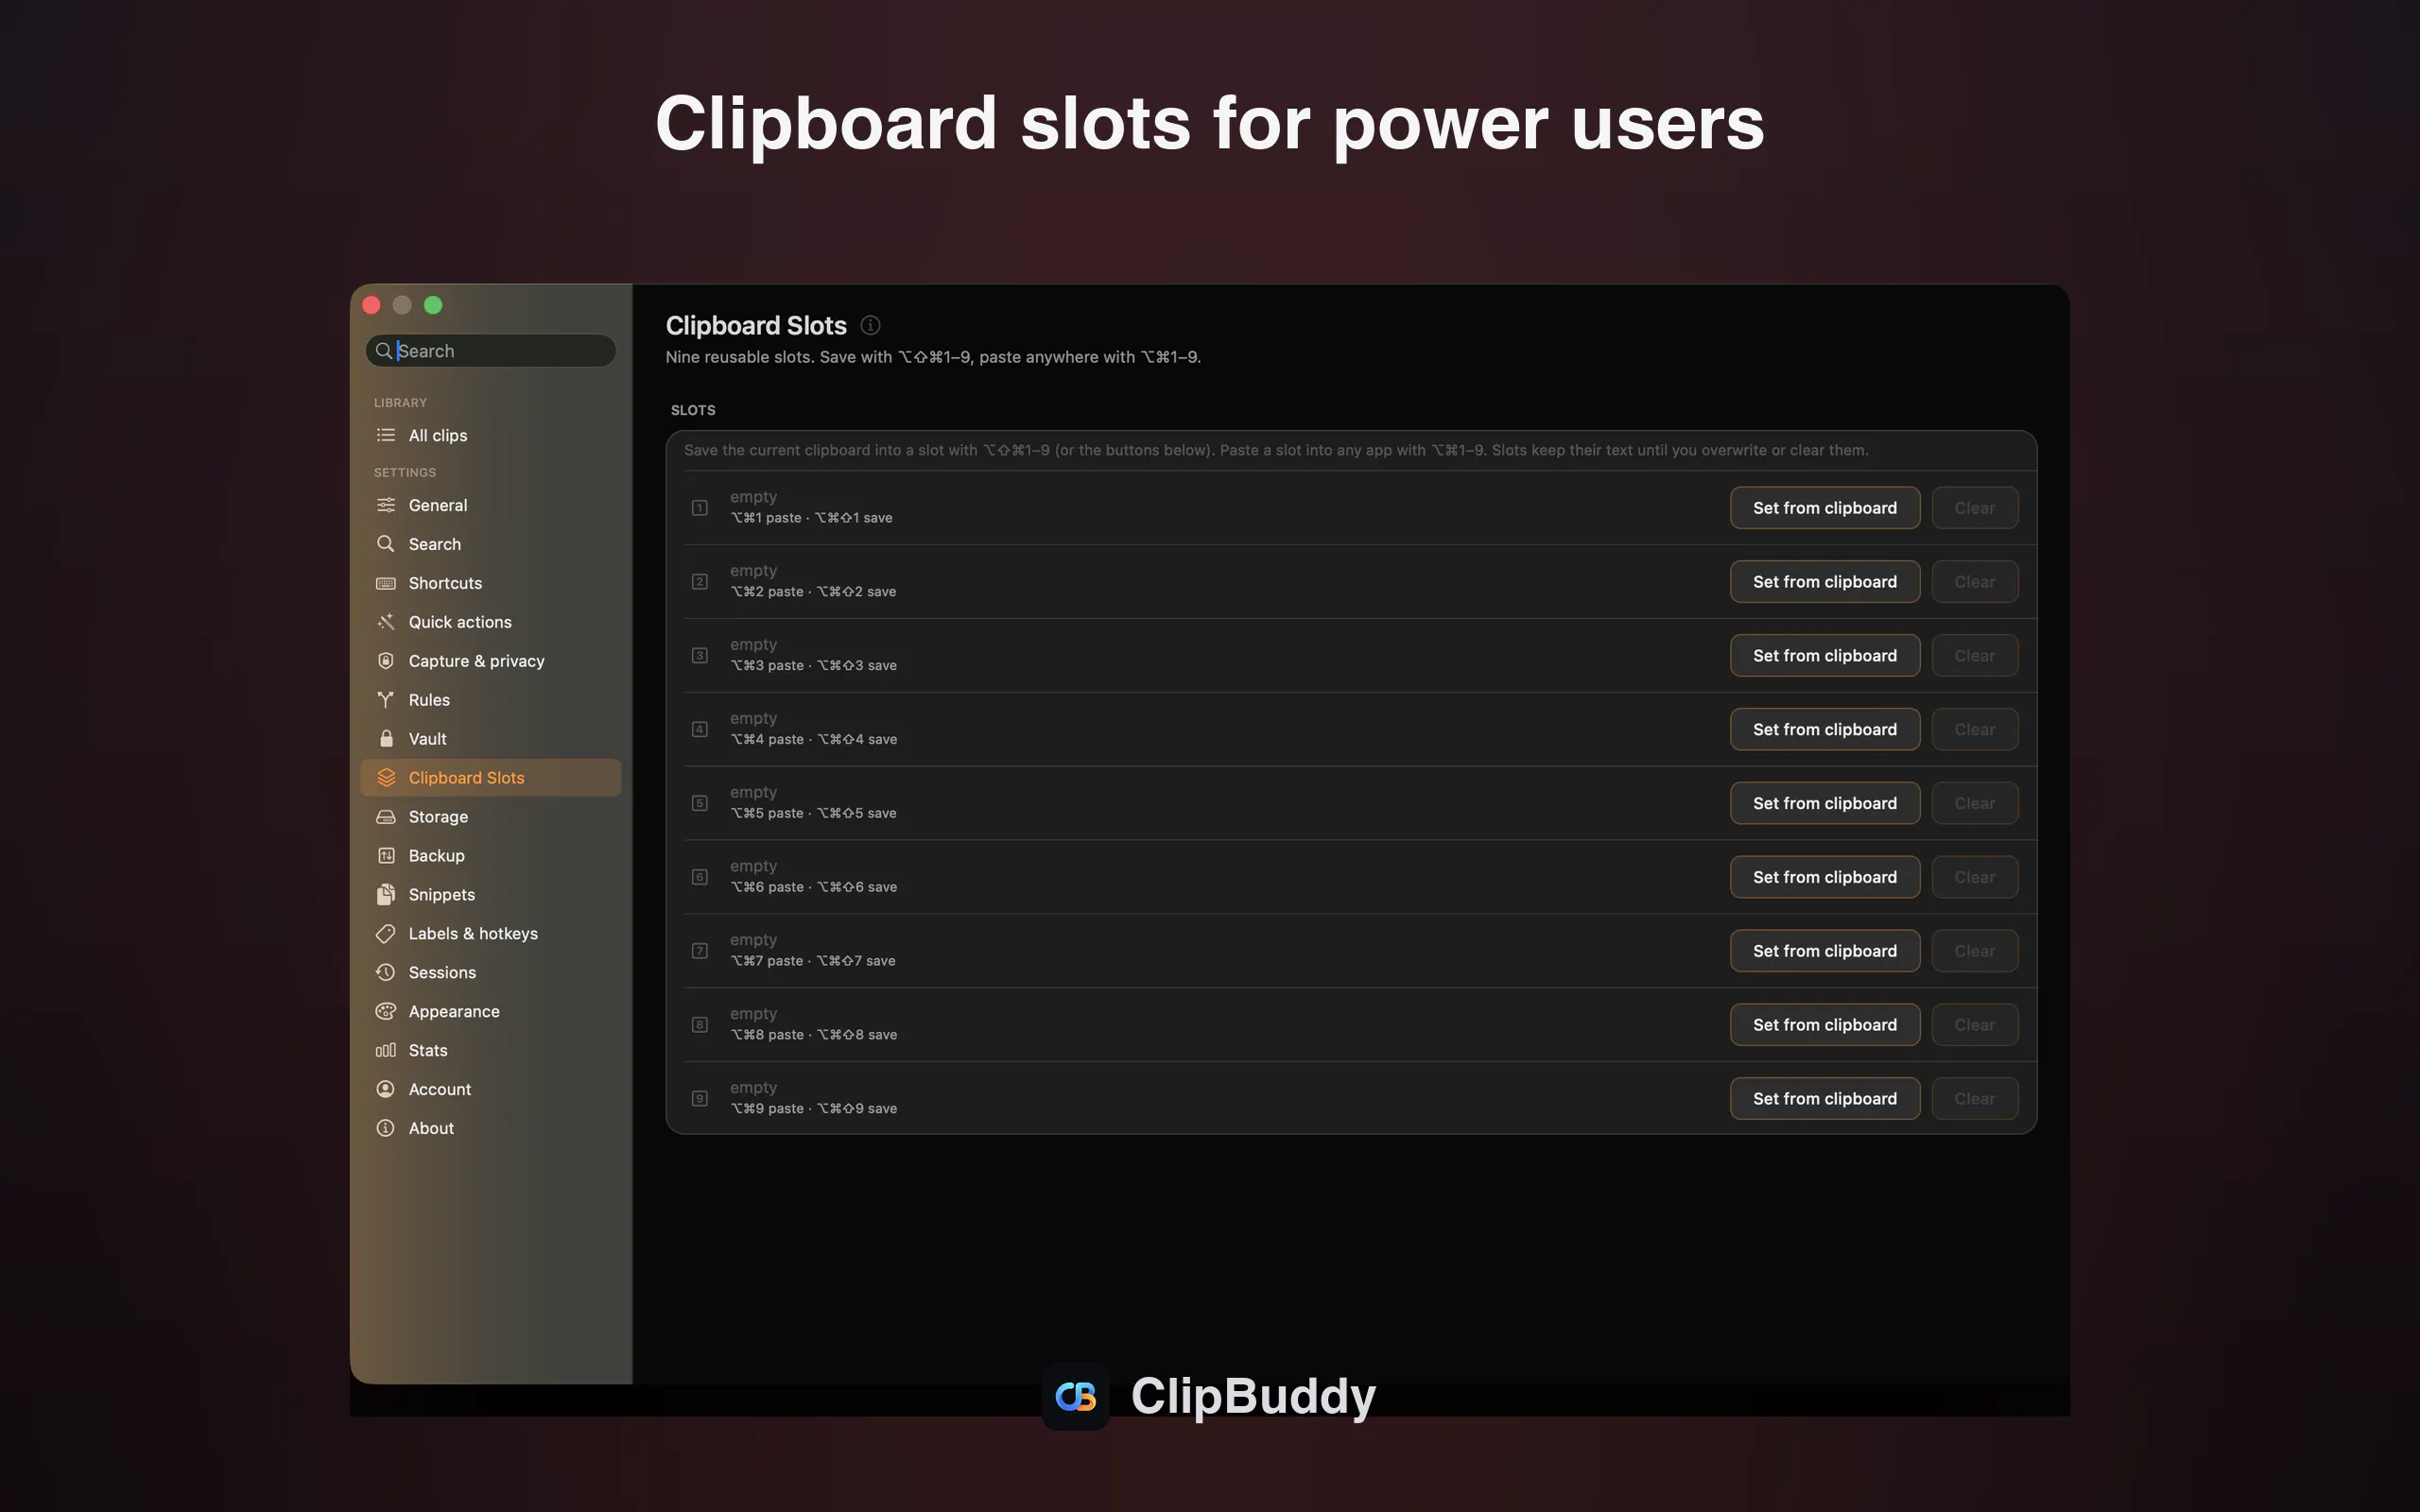Screen dimensions: 2420x1512
Task: Set slot 8 from clipboard
Action: click(1824, 1025)
